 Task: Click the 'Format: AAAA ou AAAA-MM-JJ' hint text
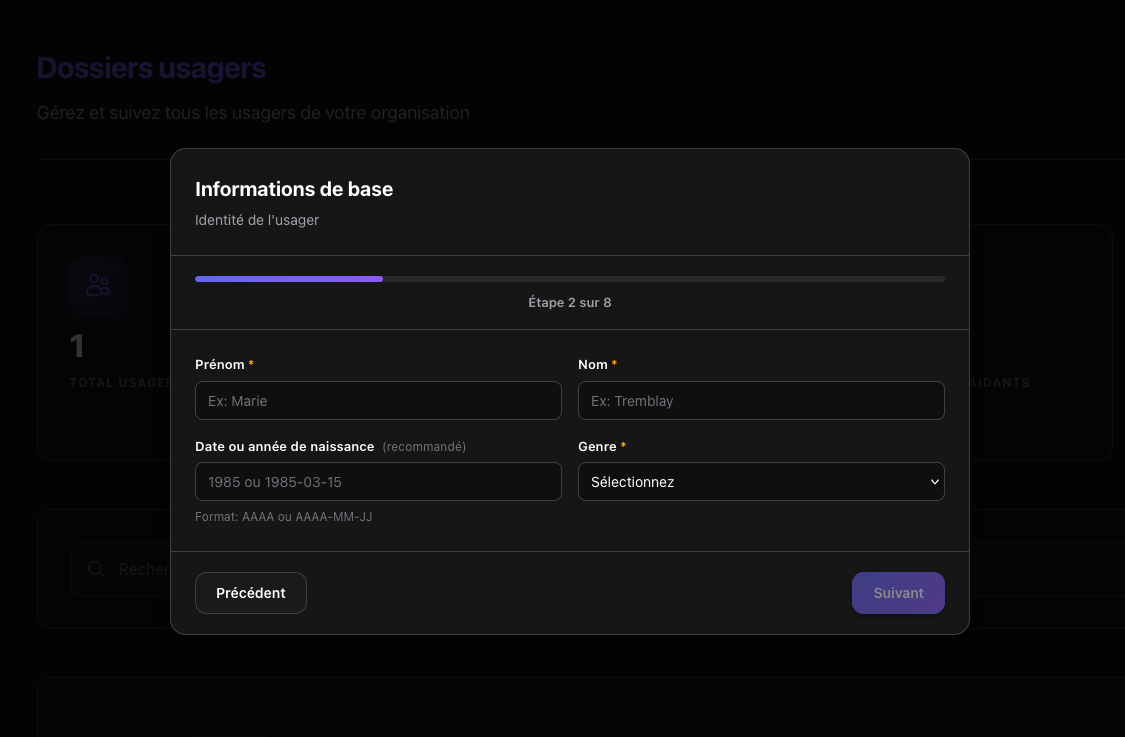284,517
